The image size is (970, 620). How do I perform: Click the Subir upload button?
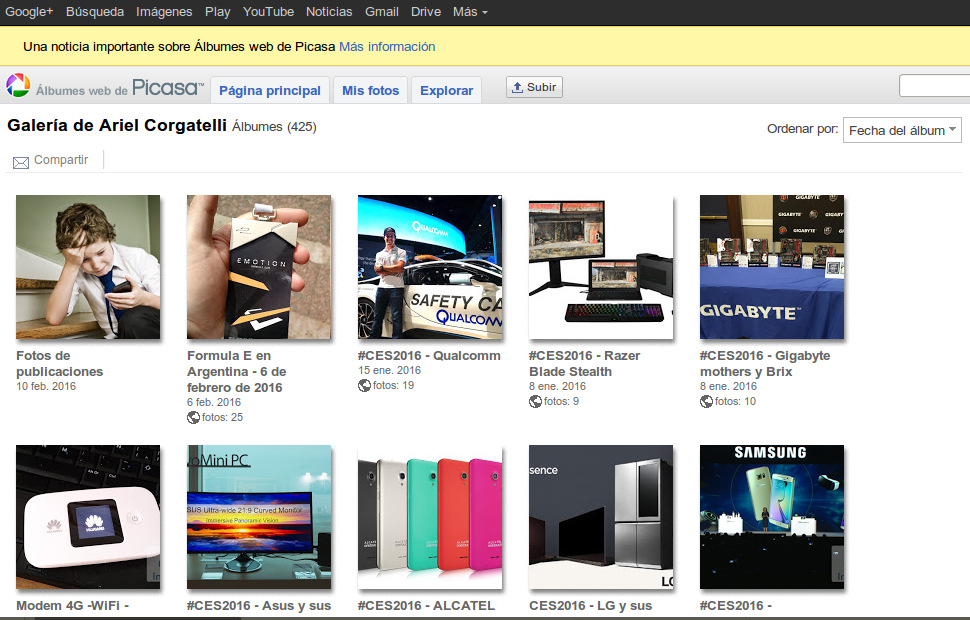point(534,87)
